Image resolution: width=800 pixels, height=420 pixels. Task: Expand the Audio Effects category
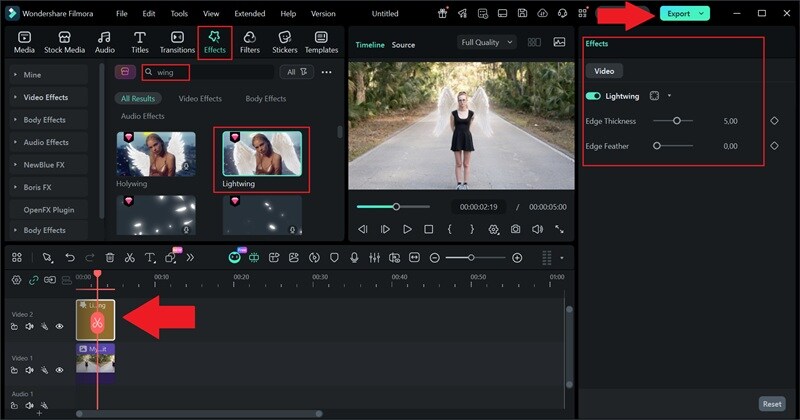pos(15,142)
